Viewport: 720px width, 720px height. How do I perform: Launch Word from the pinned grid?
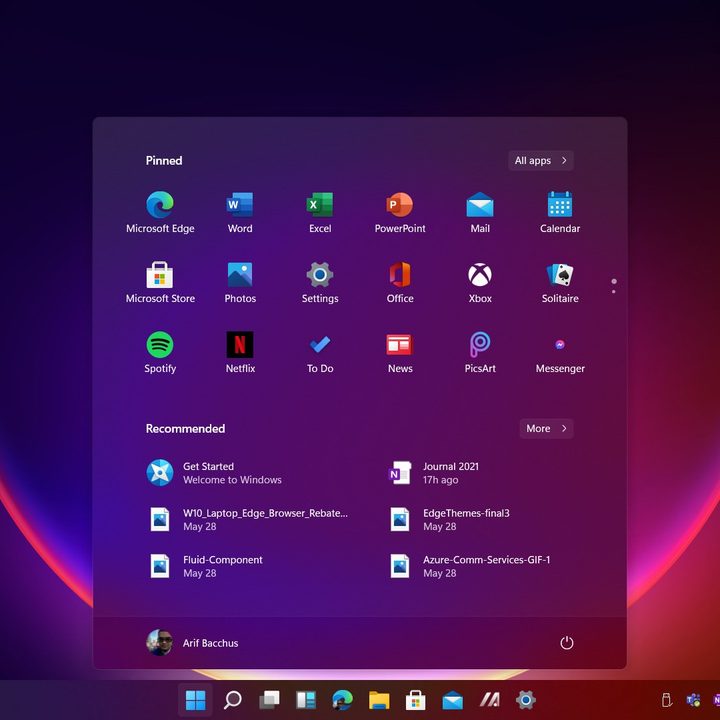pos(240,212)
